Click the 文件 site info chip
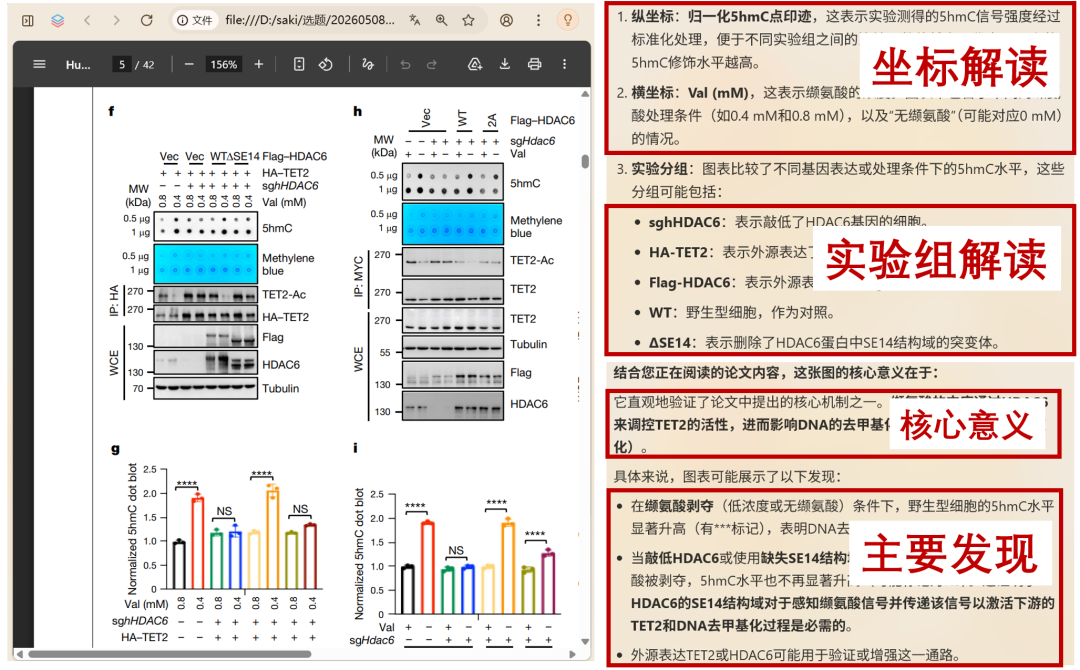Image resolution: width=1080 pixels, height=670 pixels. coord(195,21)
